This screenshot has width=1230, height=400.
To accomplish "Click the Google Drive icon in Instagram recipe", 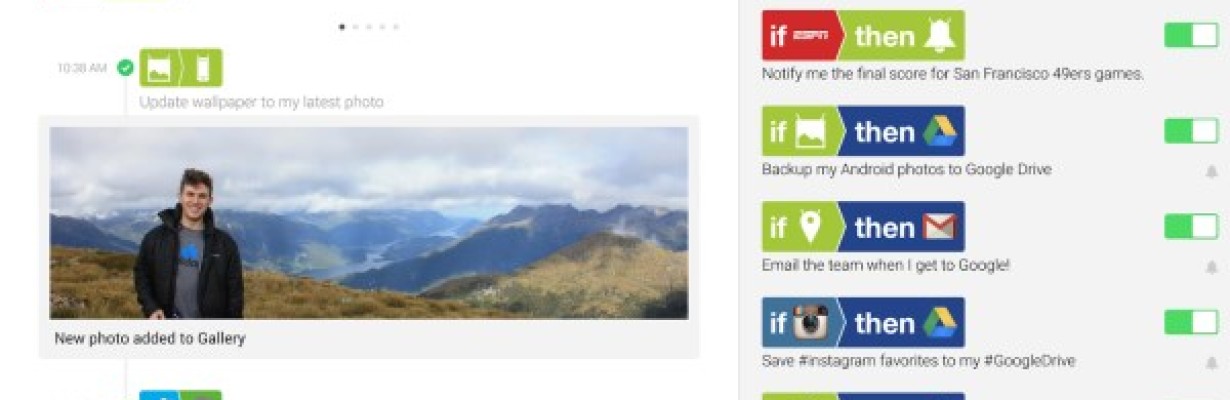I will point(940,323).
